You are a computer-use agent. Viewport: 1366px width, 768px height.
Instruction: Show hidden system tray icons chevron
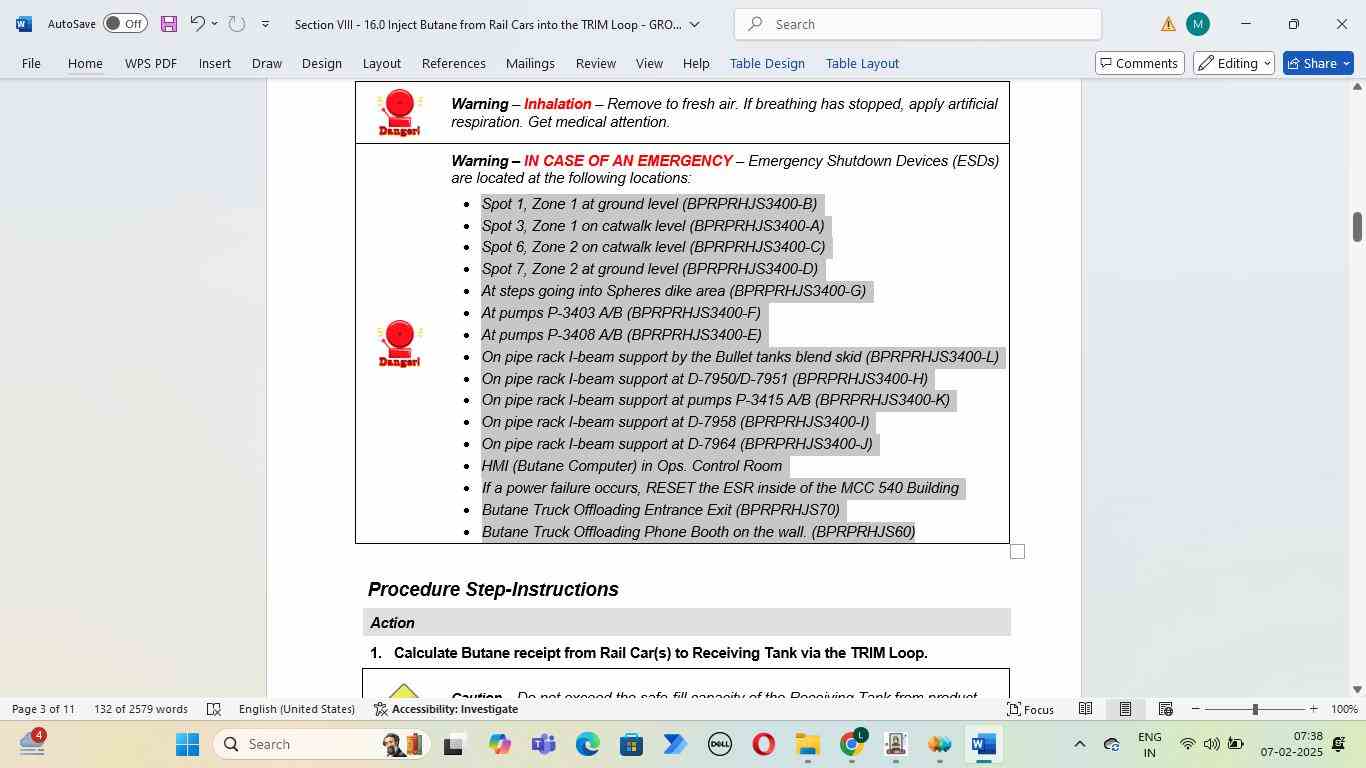[x=1079, y=744]
